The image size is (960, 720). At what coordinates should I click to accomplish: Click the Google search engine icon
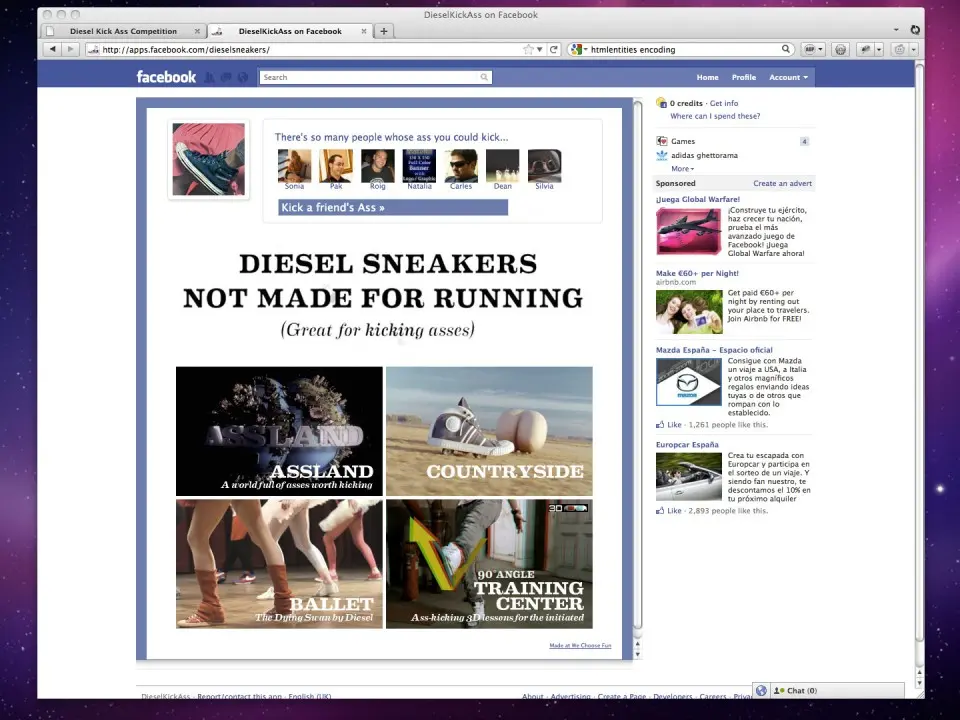click(x=576, y=49)
